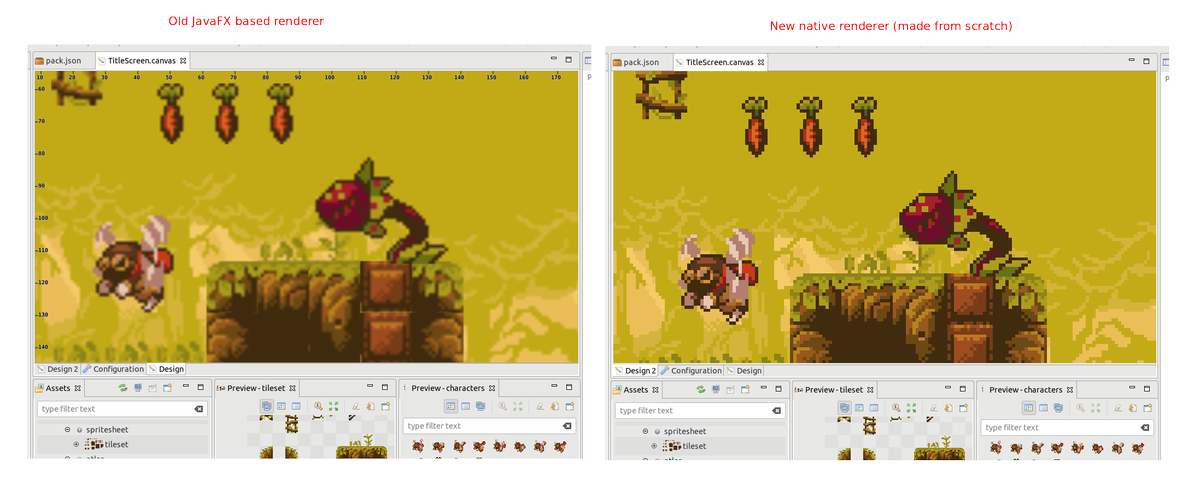The height and width of the screenshot is (491, 1200).
Task: Click green fit-to-view arrows in right Preview - tileset
Action: 911,408
